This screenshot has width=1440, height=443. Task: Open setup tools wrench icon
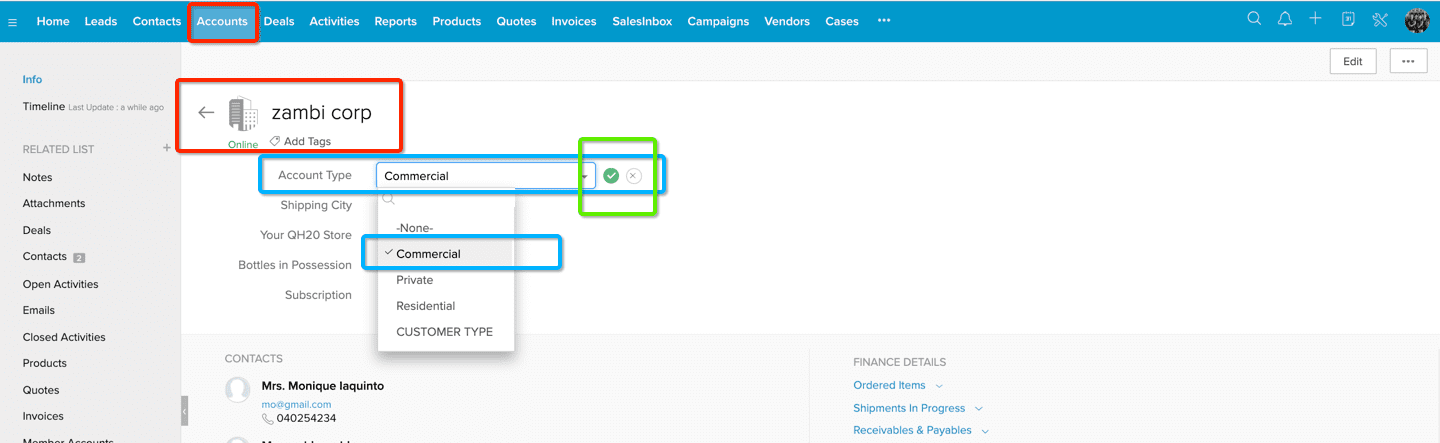point(1380,19)
